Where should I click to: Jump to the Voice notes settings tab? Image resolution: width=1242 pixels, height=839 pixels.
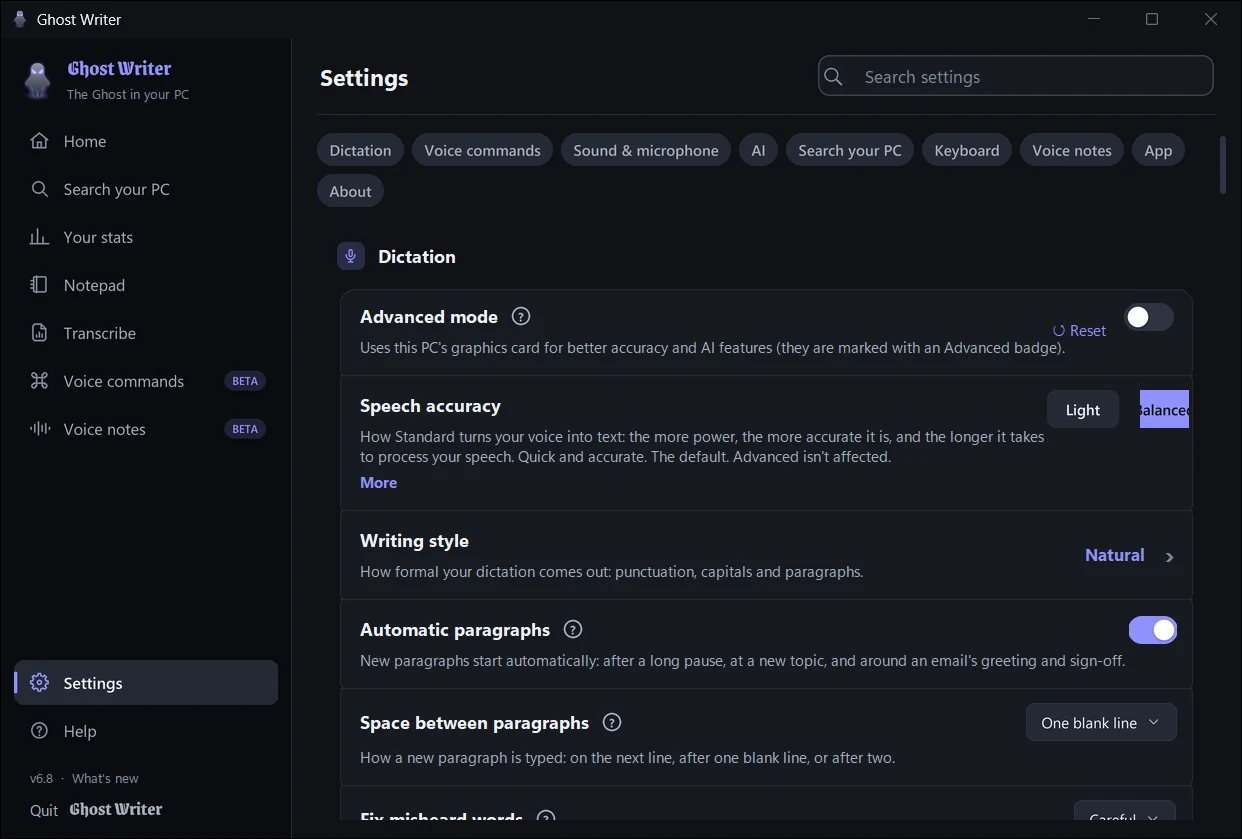[x=1072, y=150]
